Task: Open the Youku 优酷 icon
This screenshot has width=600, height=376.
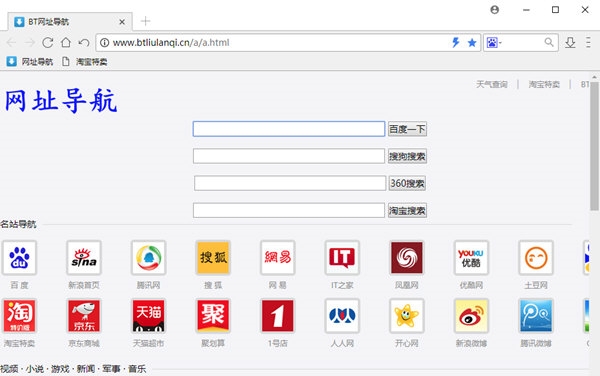Action: coord(471,257)
